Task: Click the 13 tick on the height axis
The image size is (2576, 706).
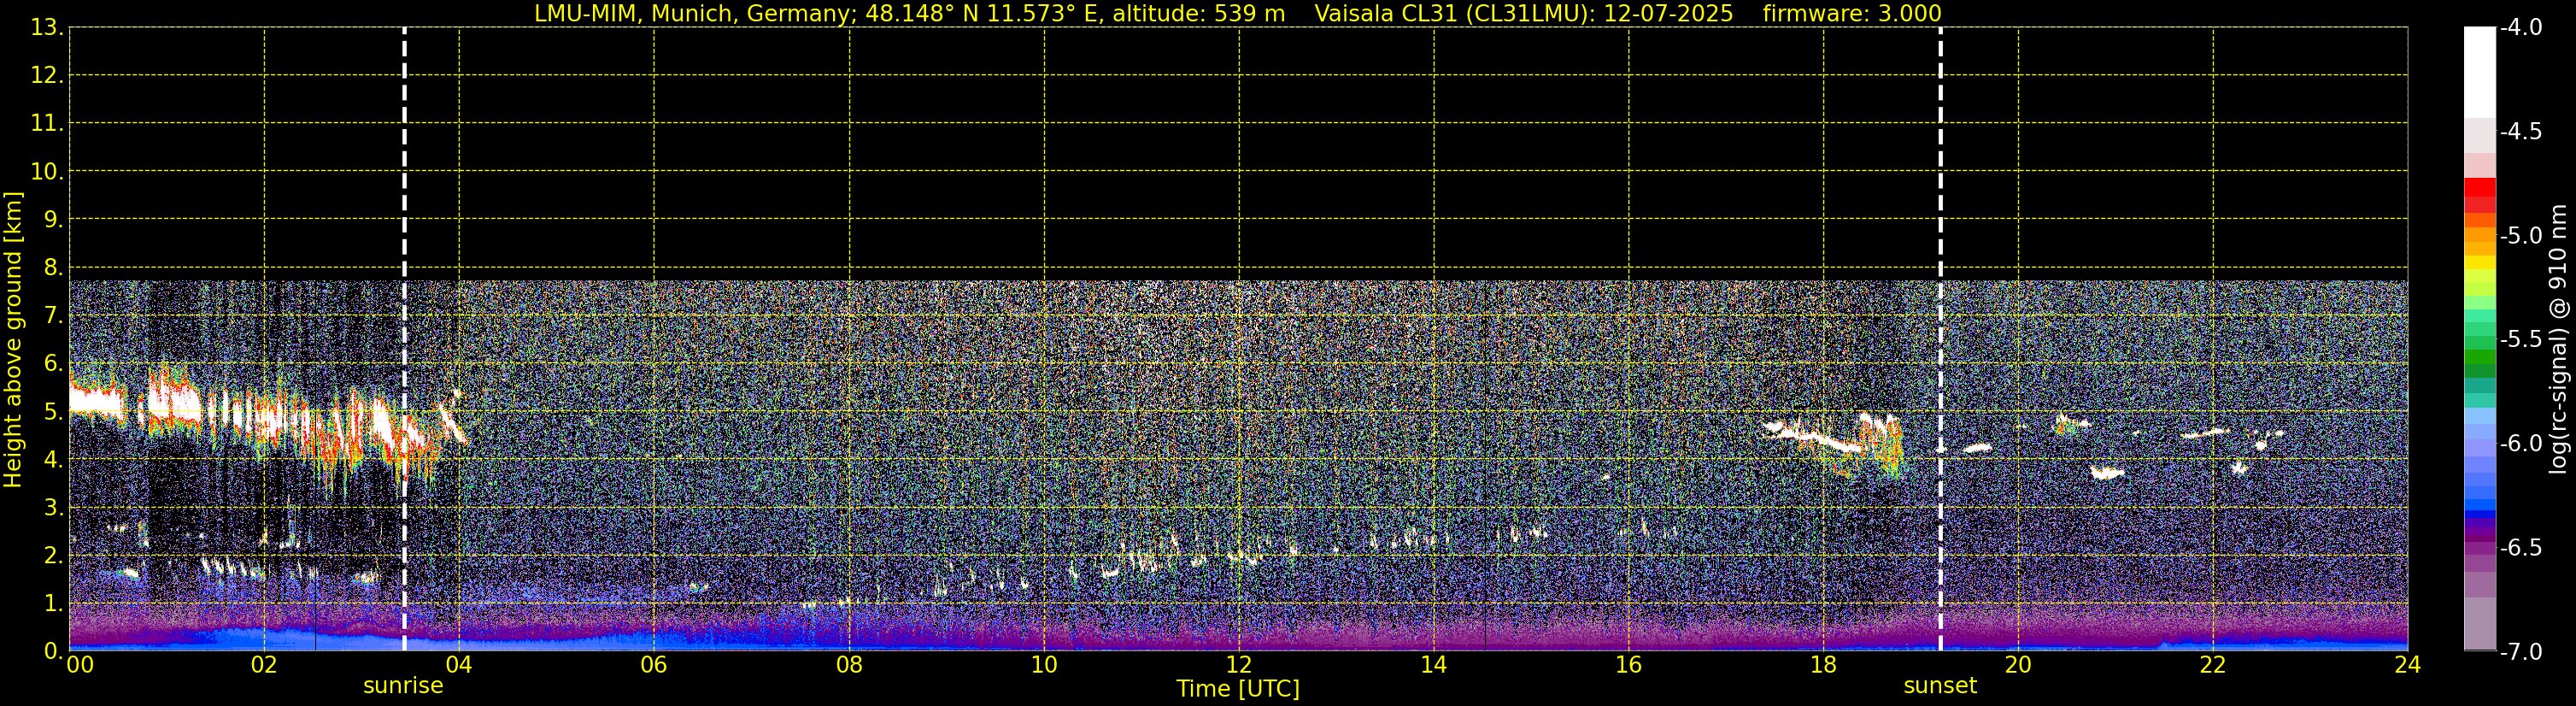Action: click(45, 28)
